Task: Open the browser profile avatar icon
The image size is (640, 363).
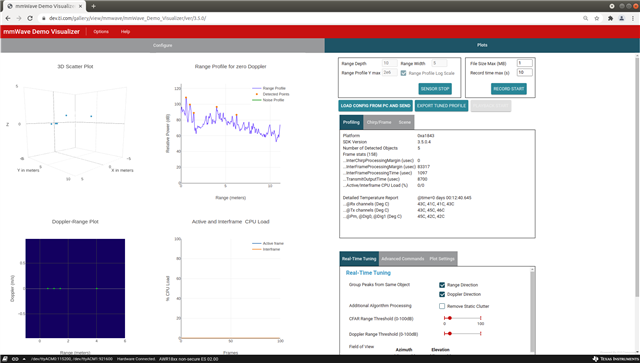Action: tap(622, 18)
